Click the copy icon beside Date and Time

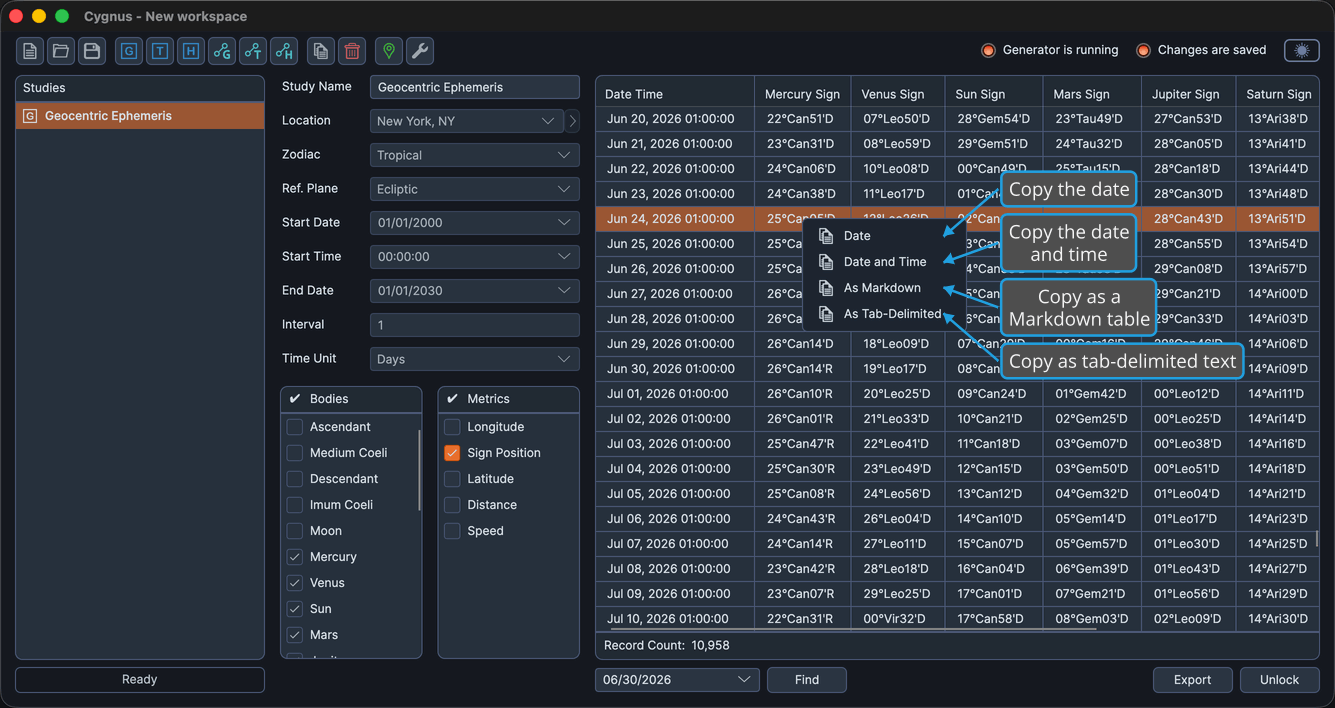point(826,262)
